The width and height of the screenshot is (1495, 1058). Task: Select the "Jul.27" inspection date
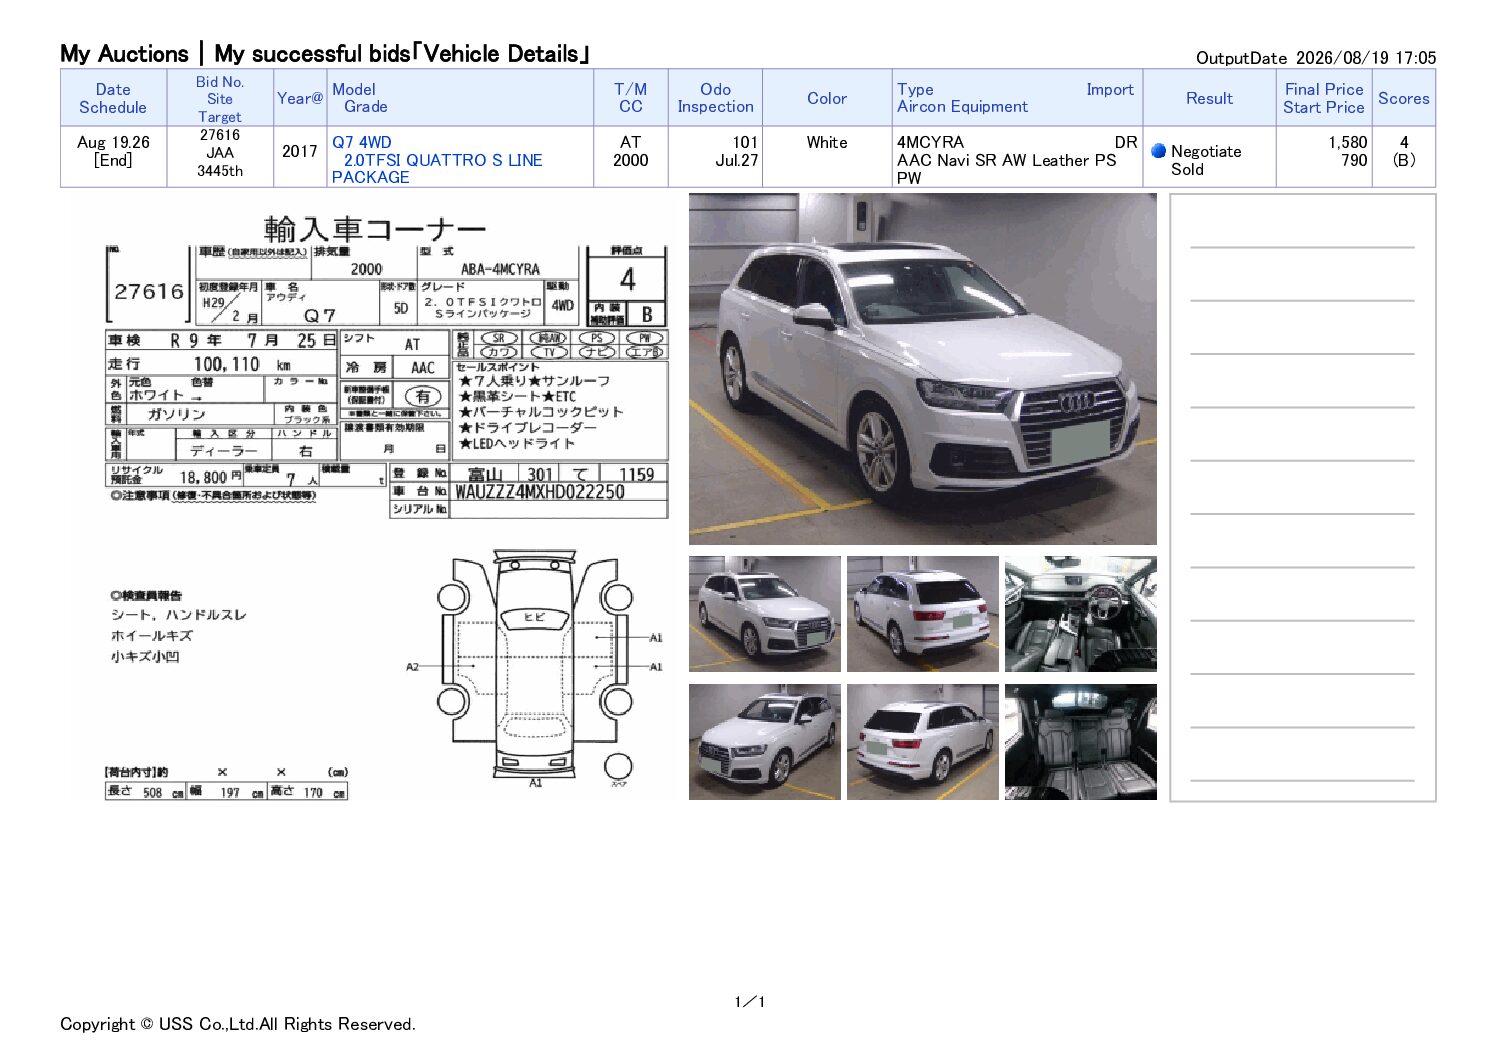coord(737,160)
